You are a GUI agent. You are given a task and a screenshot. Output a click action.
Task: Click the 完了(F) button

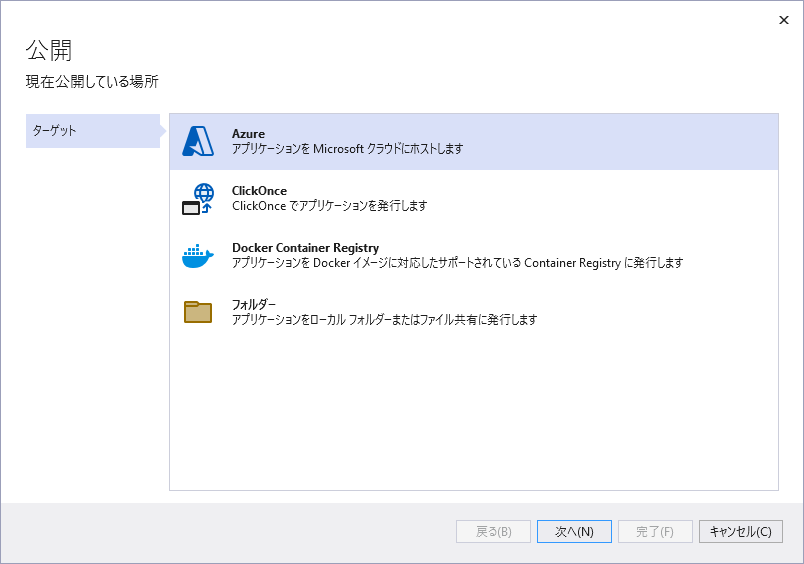[x=655, y=532]
